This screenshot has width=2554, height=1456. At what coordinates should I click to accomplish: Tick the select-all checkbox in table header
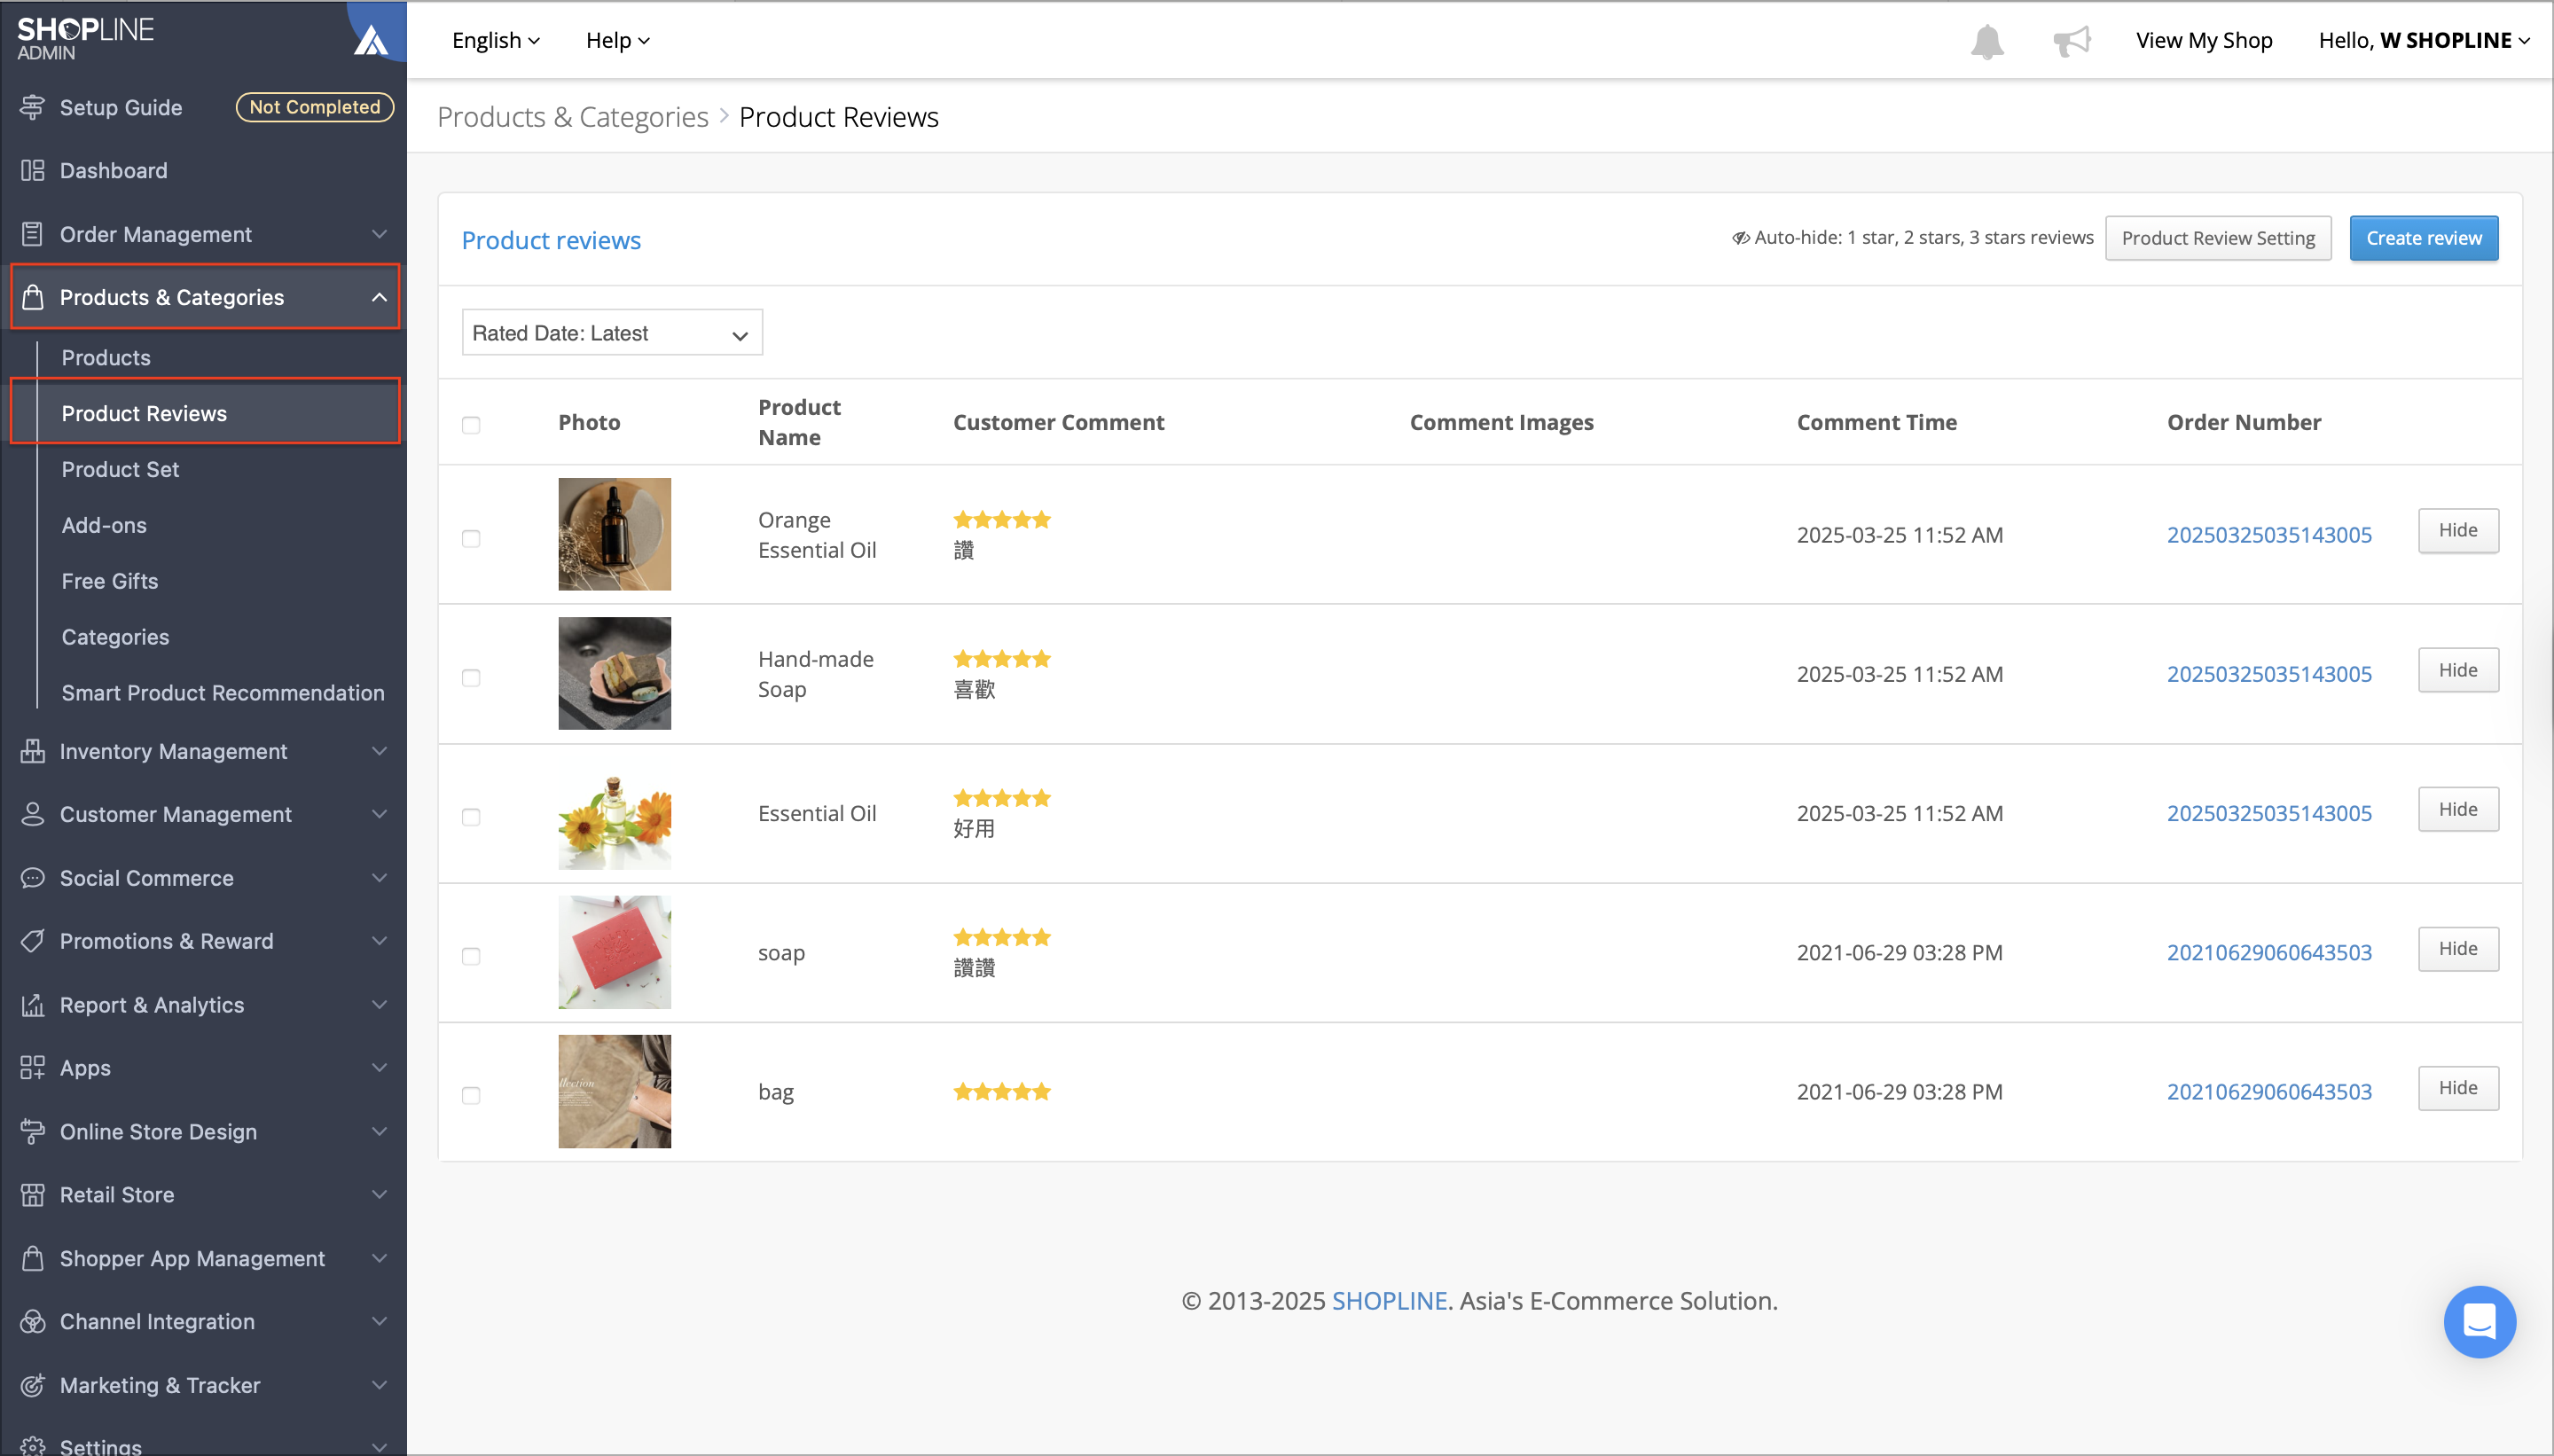click(x=471, y=425)
